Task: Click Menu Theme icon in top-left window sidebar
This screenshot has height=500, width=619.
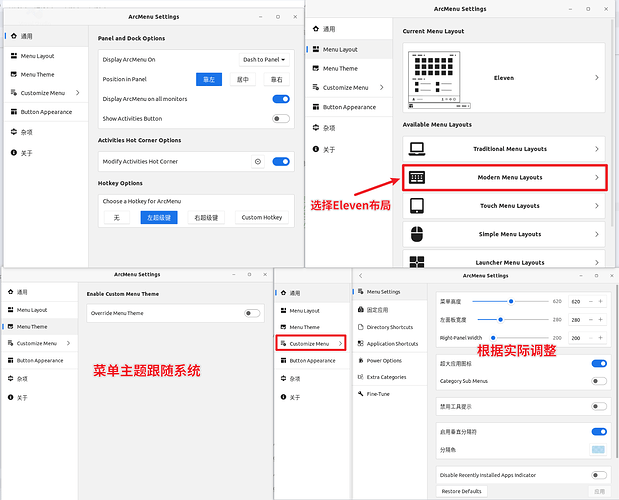Action: tap(14, 74)
